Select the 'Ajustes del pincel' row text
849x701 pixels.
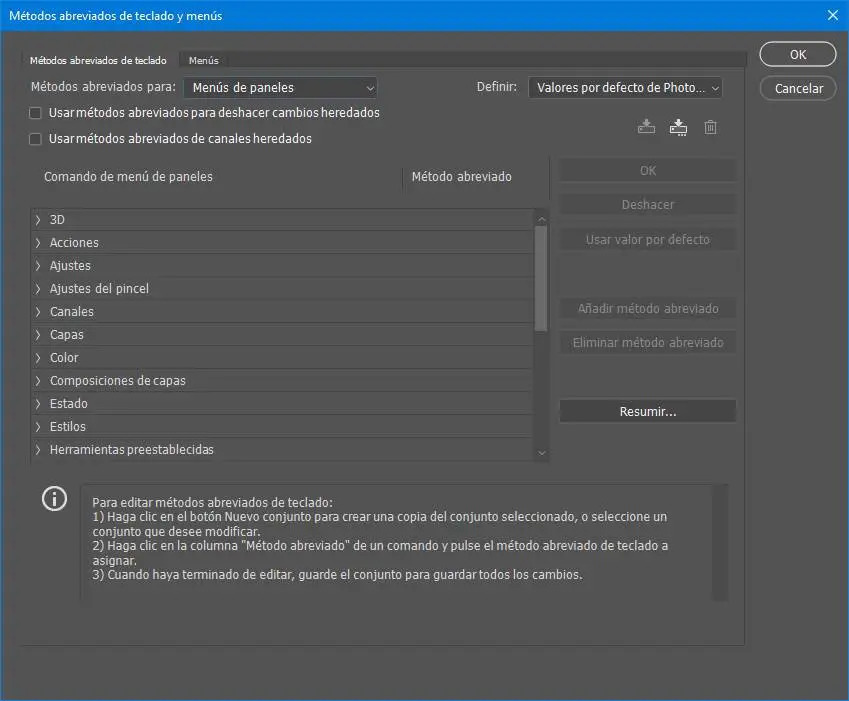(99, 289)
